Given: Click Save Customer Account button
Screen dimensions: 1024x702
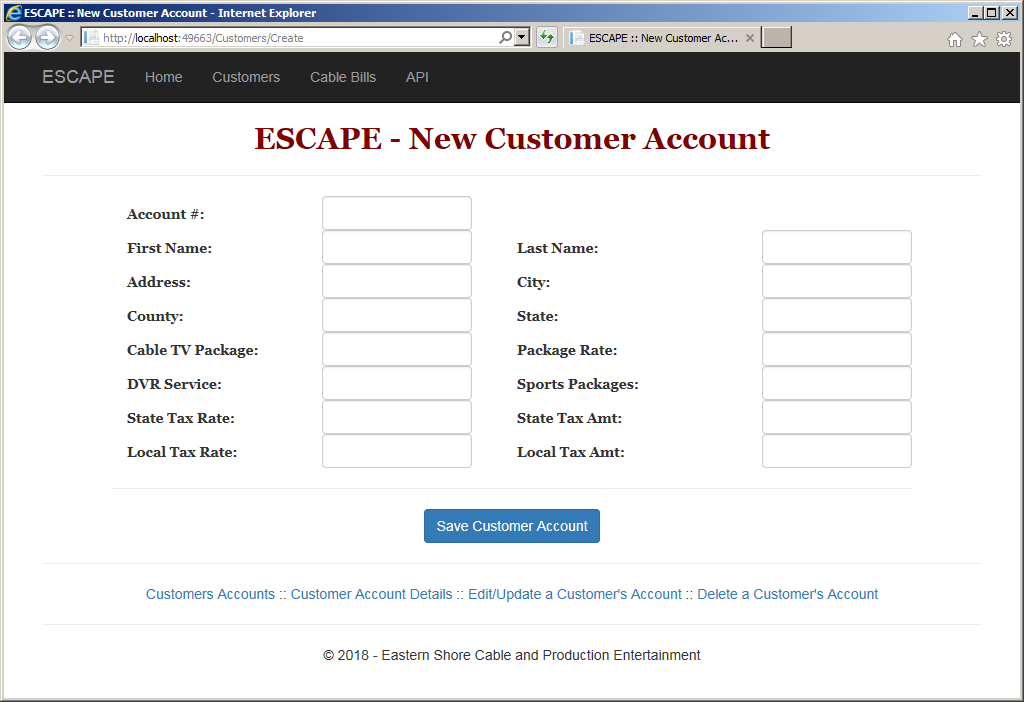Looking at the screenshot, I should click(x=512, y=526).
